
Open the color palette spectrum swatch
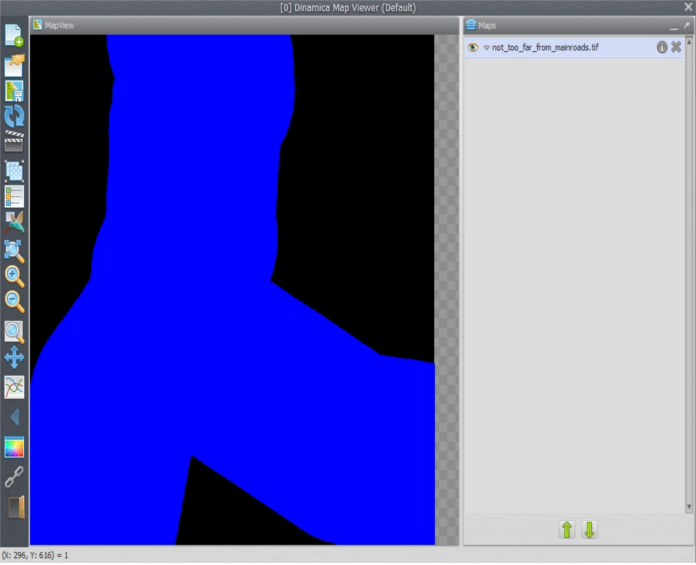14,447
